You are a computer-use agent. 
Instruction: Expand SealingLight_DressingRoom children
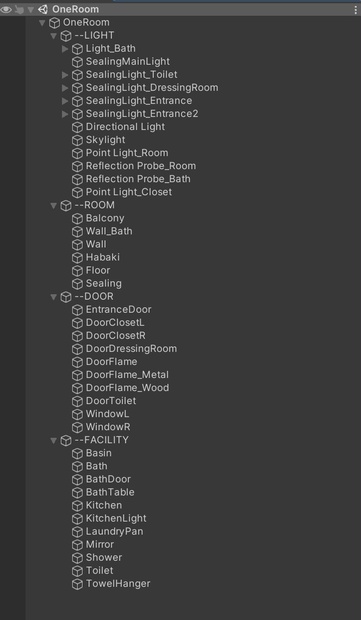click(66, 88)
